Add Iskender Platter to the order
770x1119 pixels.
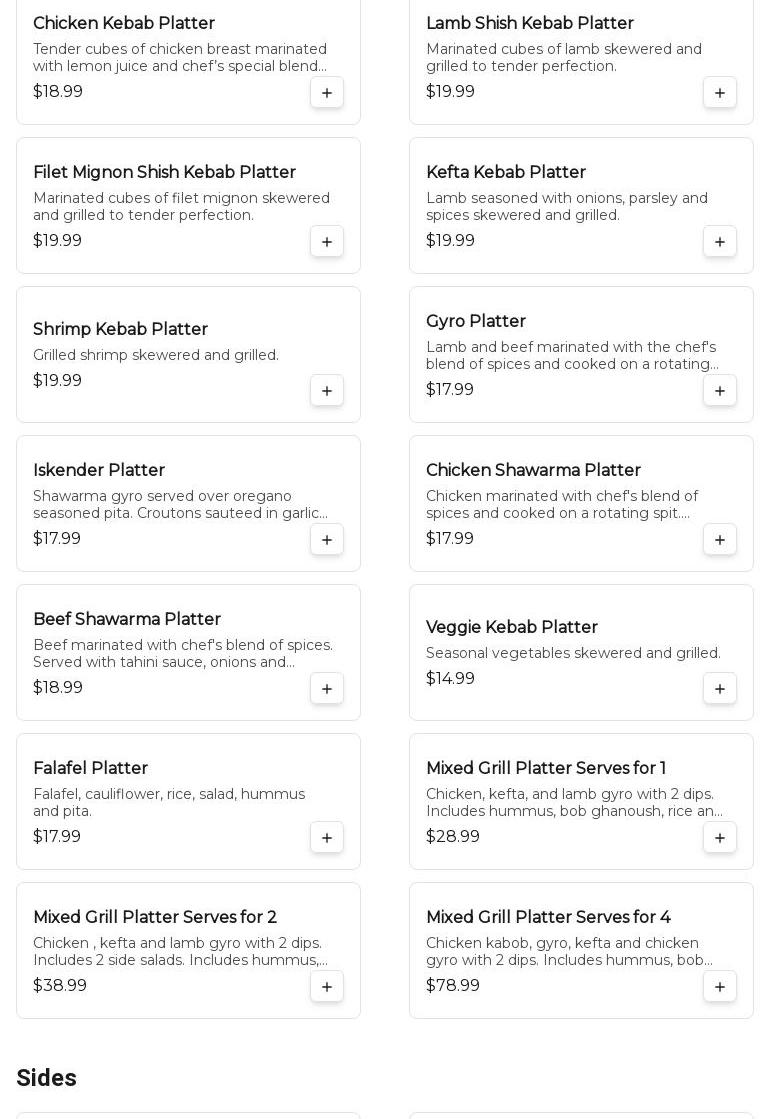[327, 540]
